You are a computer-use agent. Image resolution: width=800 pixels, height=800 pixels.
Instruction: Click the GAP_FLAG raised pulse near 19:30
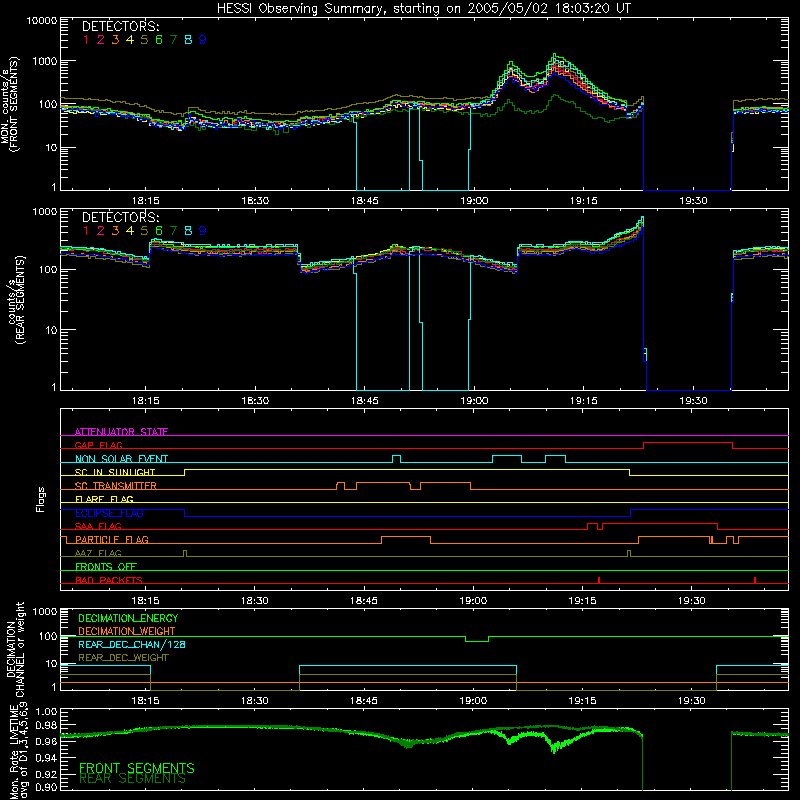(688, 445)
